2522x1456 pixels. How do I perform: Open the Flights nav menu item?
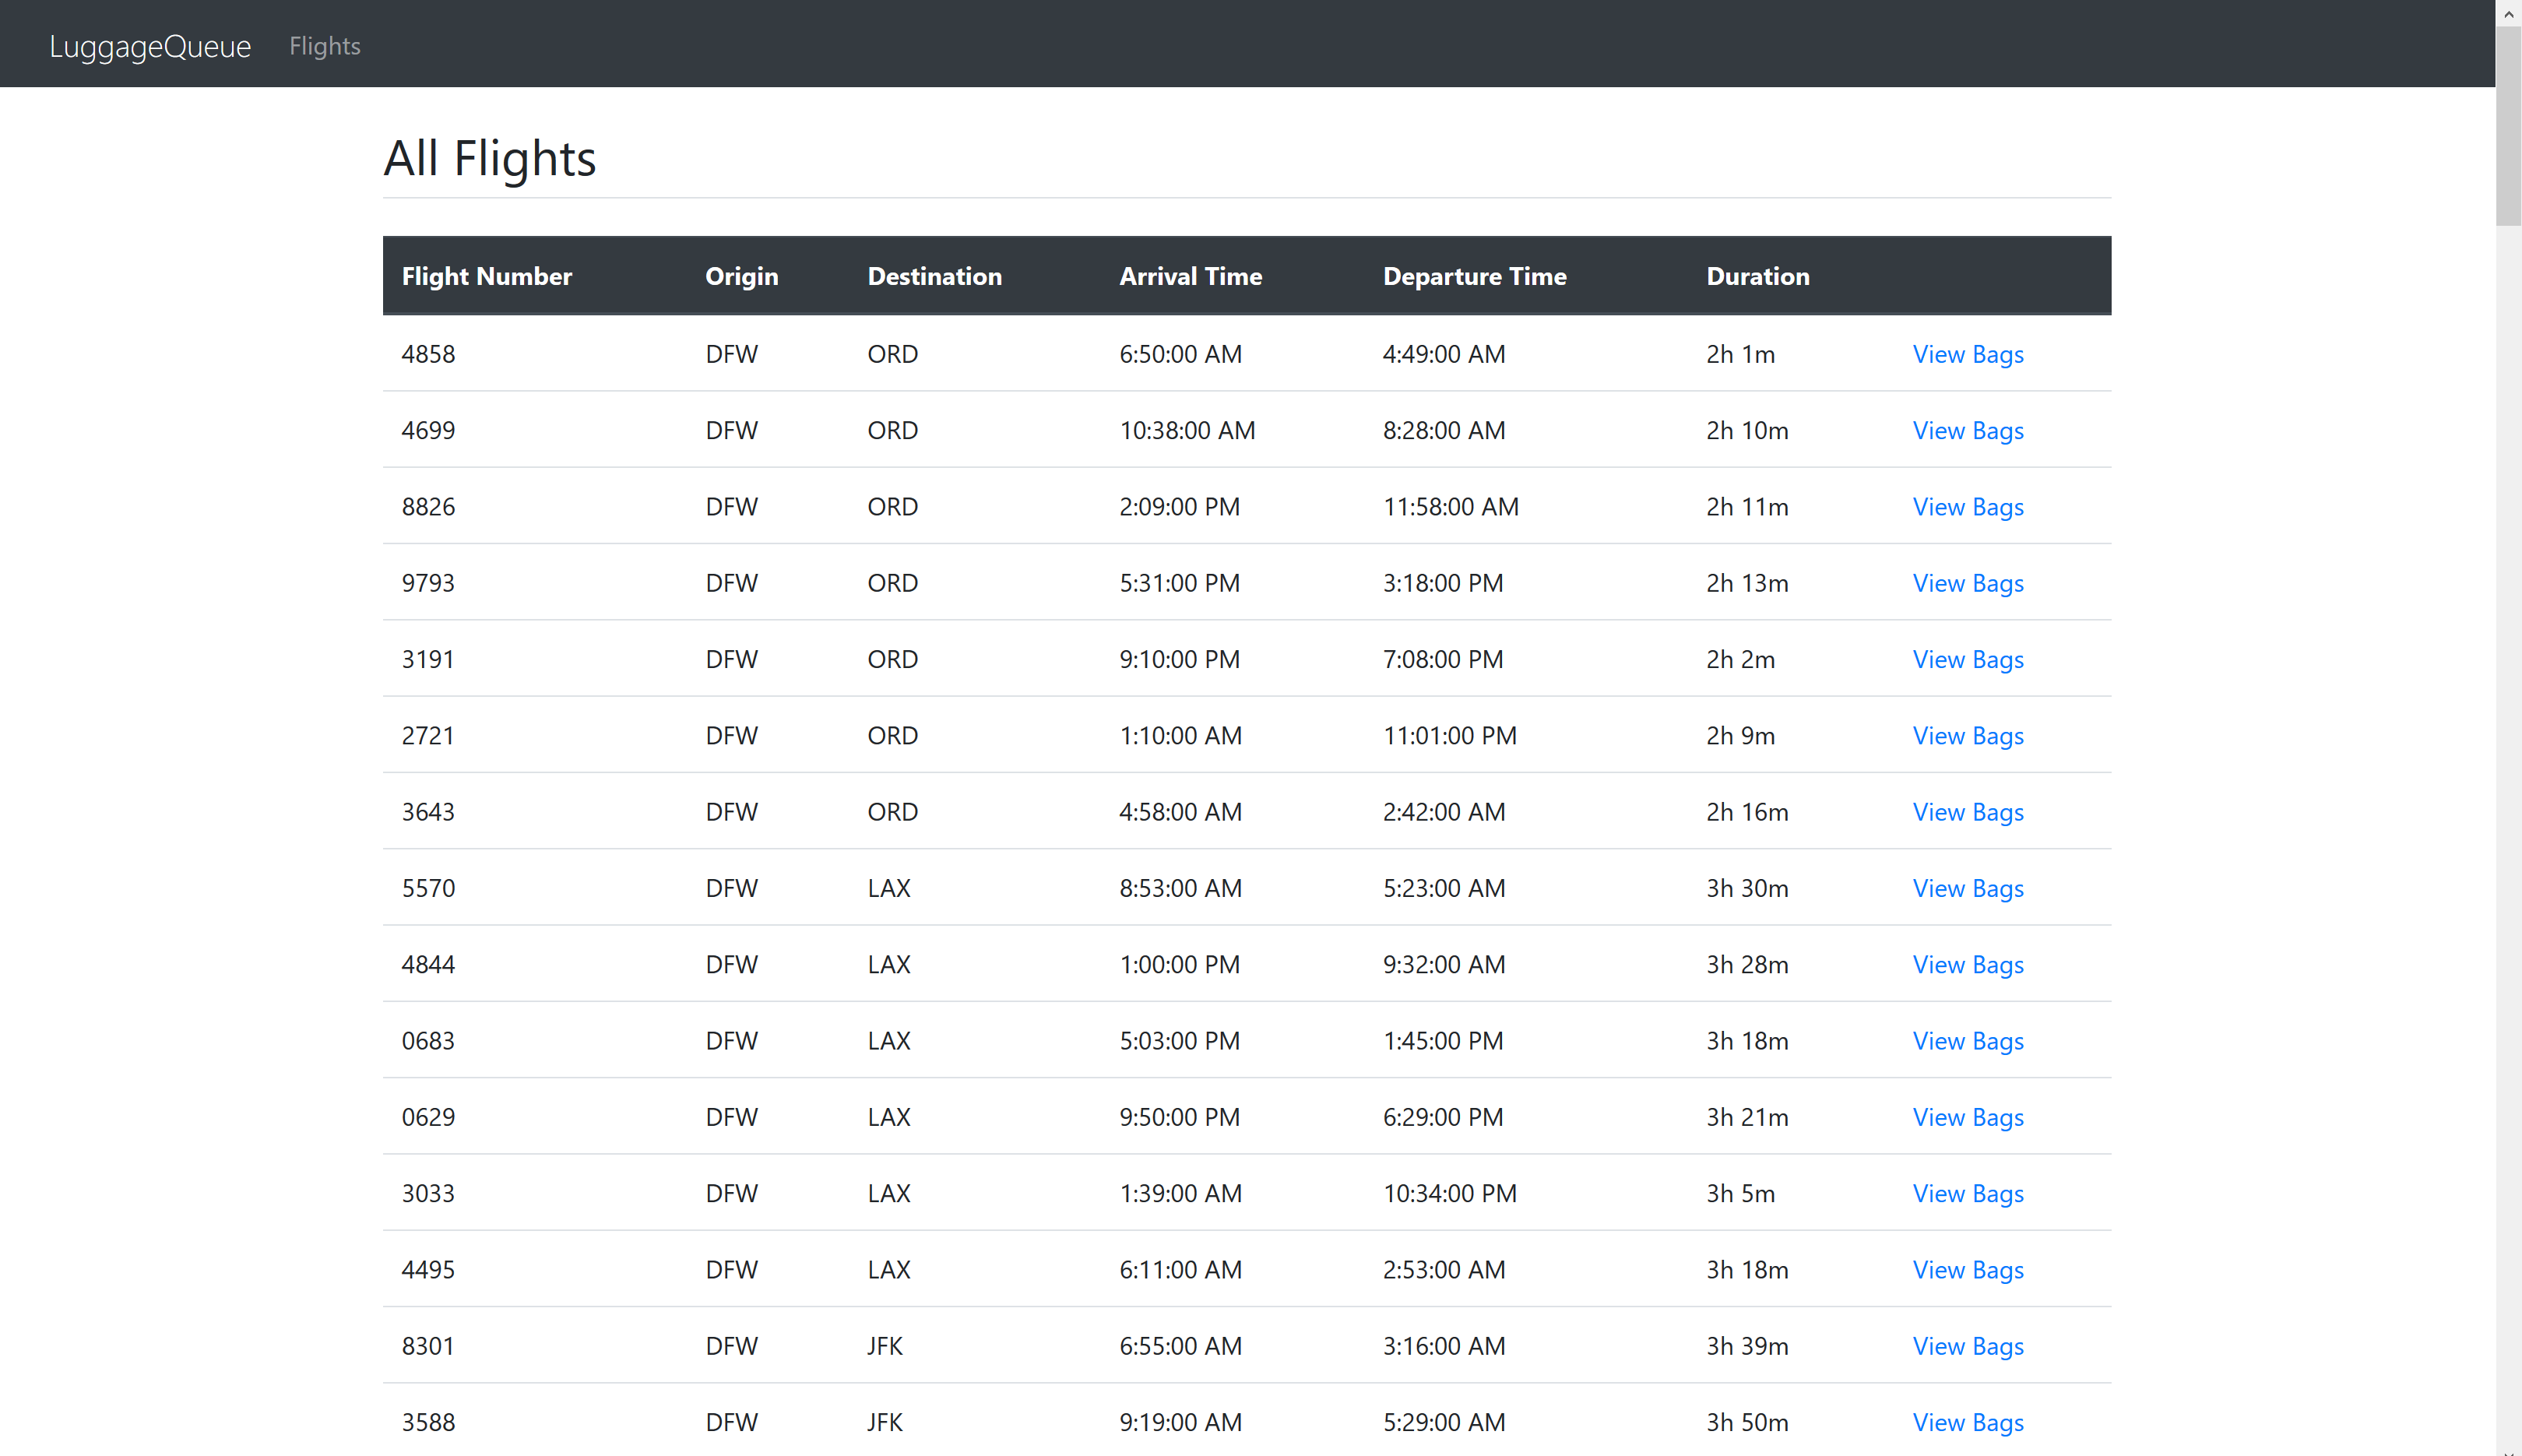coord(324,46)
